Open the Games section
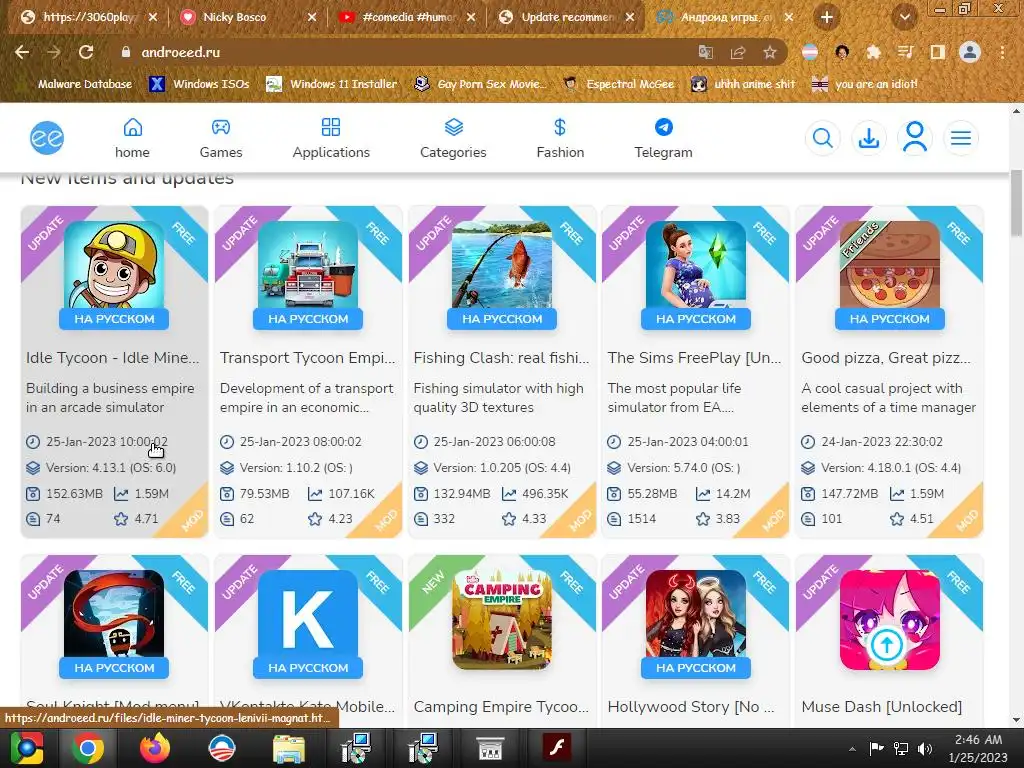The width and height of the screenshot is (1024, 768). pos(221,138)
